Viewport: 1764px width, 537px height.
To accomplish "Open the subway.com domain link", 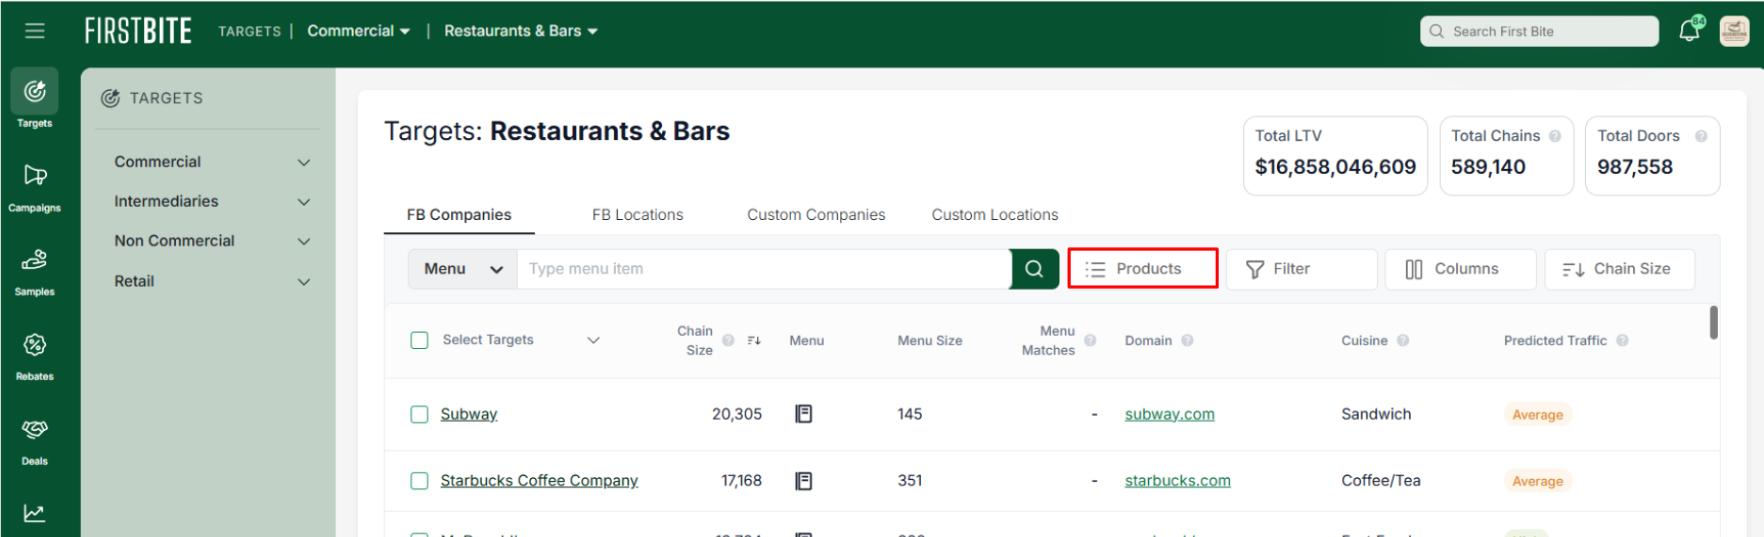I will [x=1170, y=414].
